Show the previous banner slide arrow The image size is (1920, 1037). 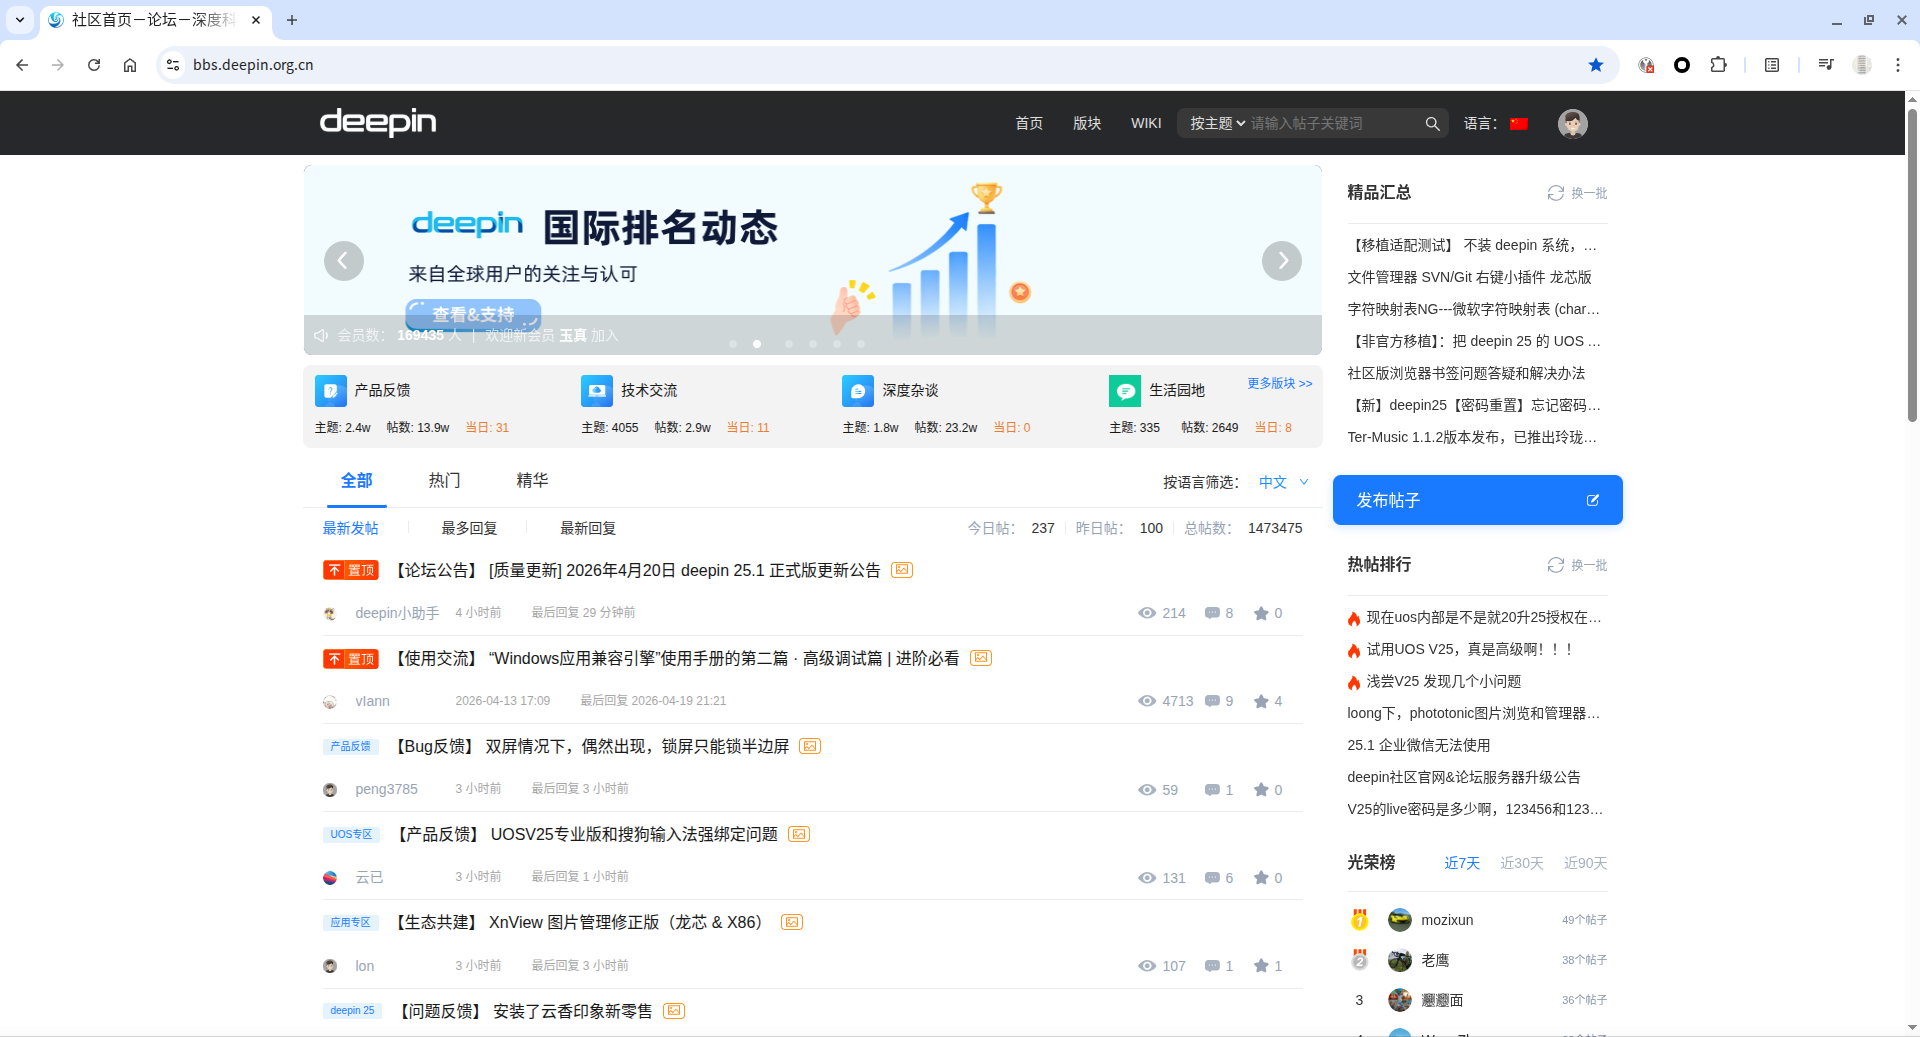coord(344,261)
